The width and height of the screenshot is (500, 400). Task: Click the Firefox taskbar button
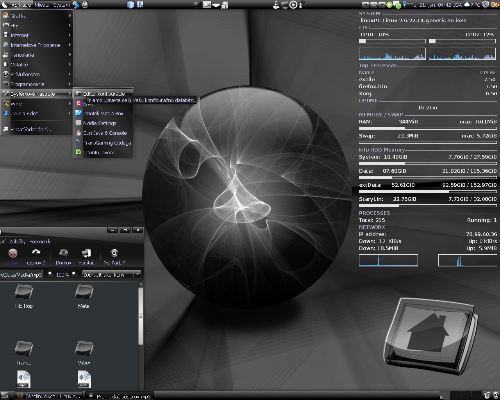49,396
